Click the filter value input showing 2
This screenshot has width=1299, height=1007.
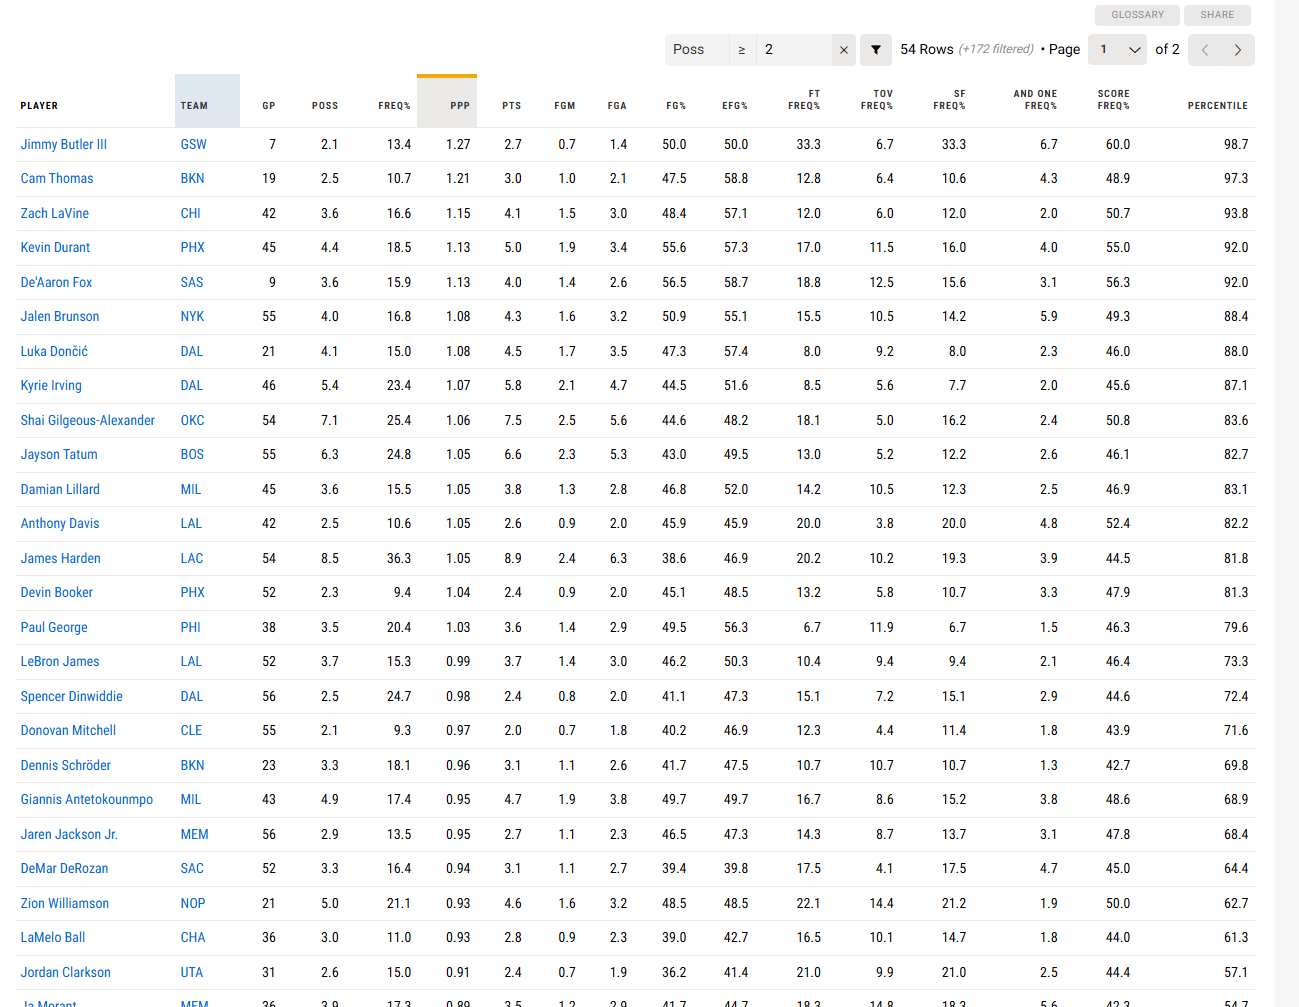794,50
